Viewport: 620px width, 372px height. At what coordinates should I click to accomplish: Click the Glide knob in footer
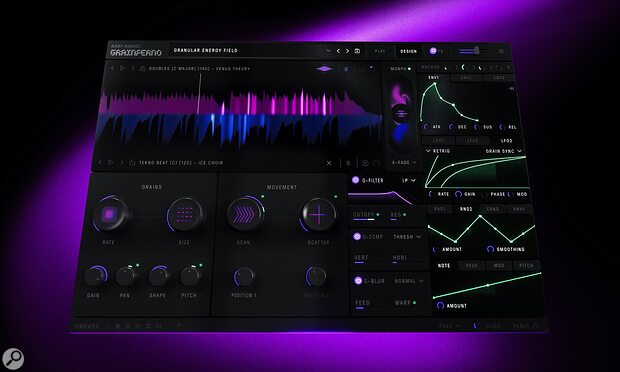476,326
